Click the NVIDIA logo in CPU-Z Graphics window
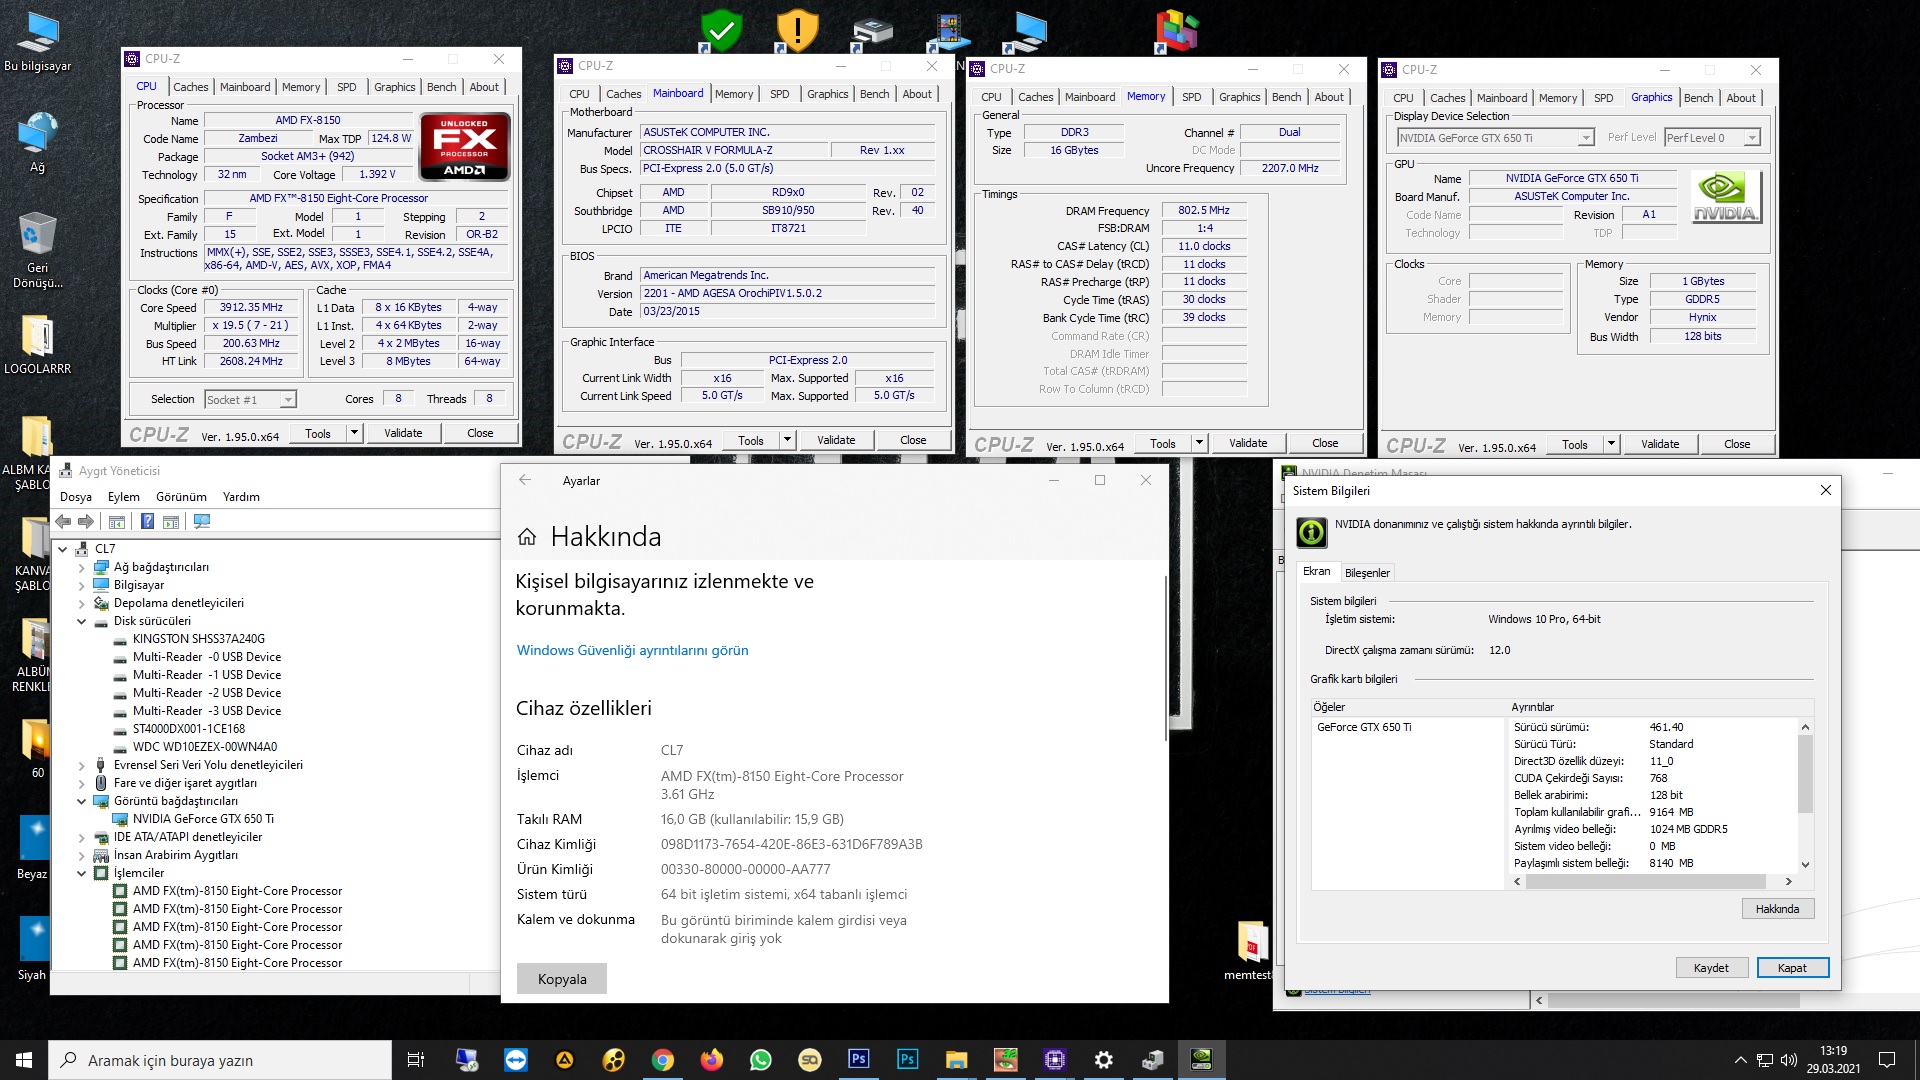This screenshot has width=1920, height=1080. (1725, 196)
